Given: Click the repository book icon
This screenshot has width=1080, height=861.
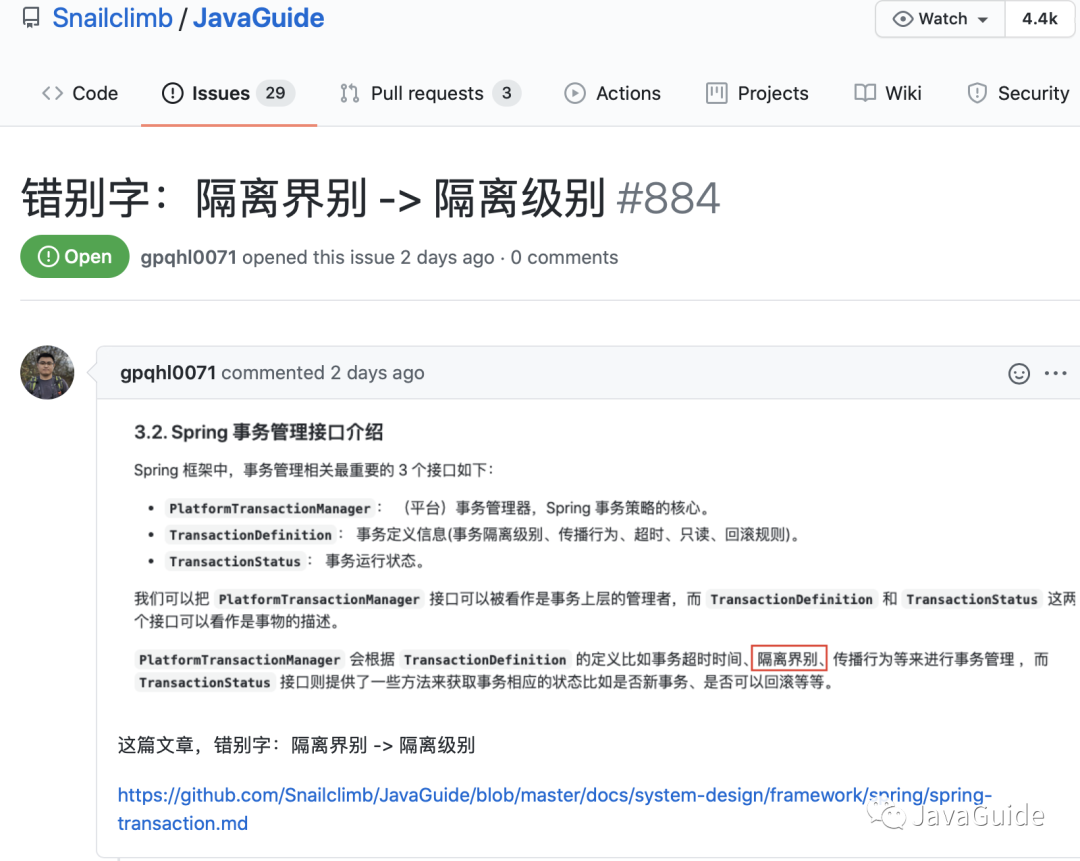Looking at the screenshot, I should [x=31, y=18].
